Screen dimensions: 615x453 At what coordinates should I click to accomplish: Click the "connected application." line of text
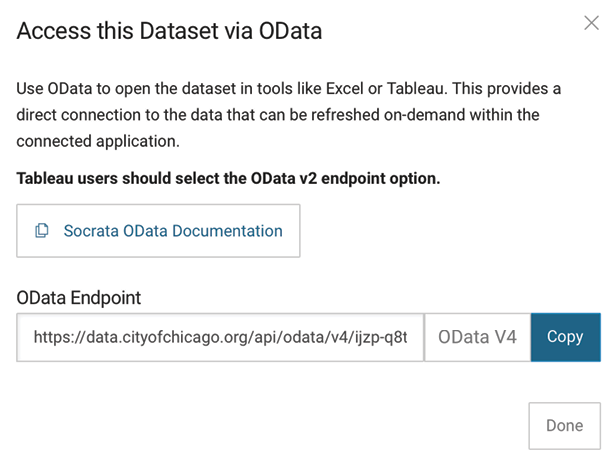[x=98, y=141]
